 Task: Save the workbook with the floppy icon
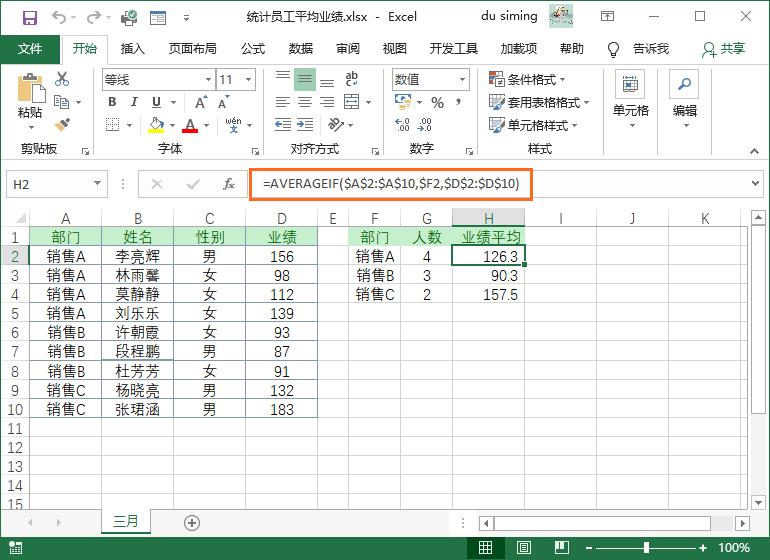click(30, 18)
